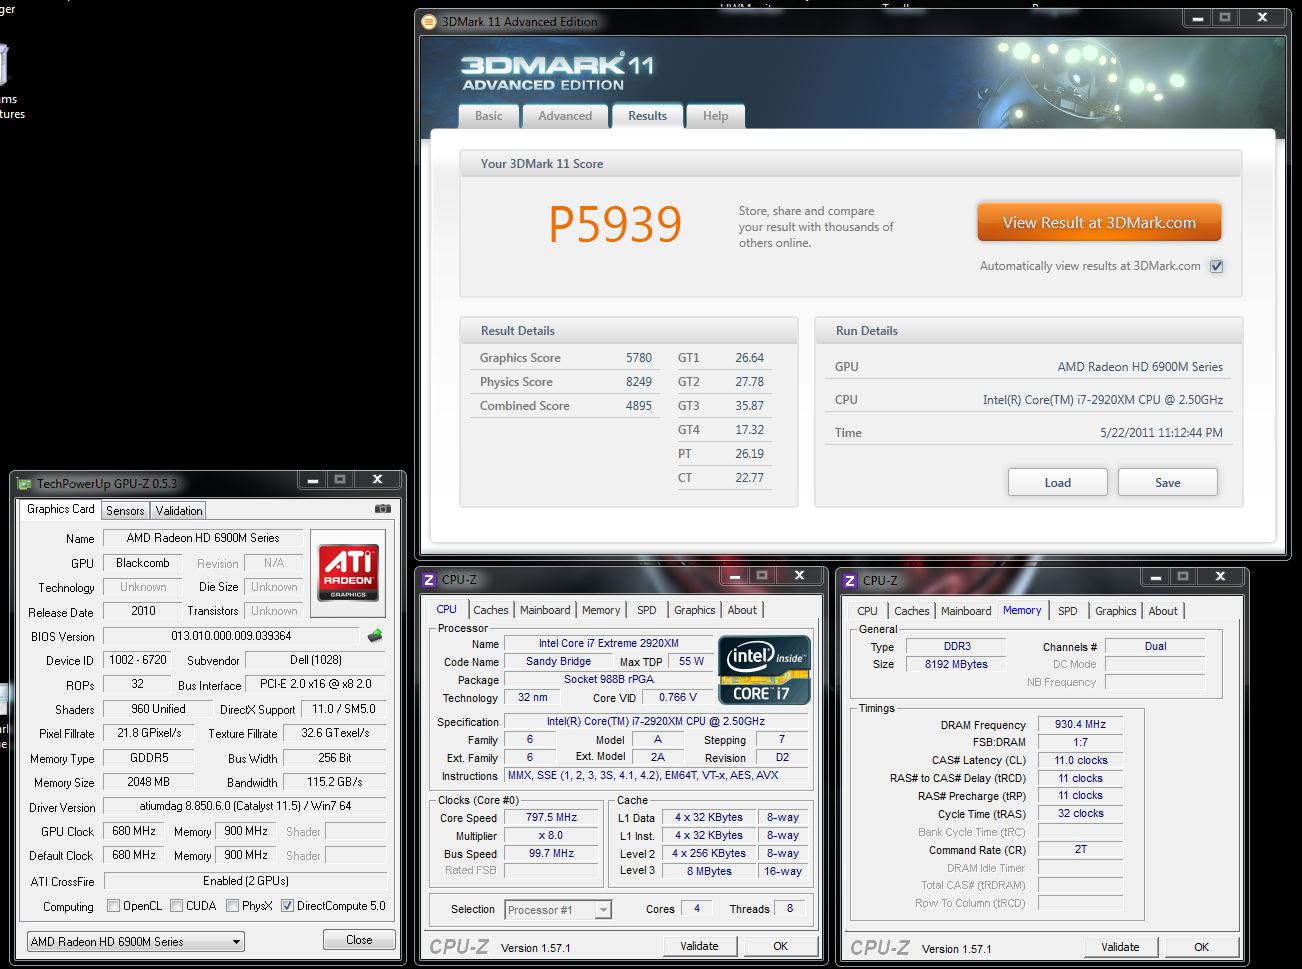The width and height of the screenshot is (1302, 969).
Task: Click the Intel Core i7 logo in CPU-Z
Action: click(x=764, y=670)
